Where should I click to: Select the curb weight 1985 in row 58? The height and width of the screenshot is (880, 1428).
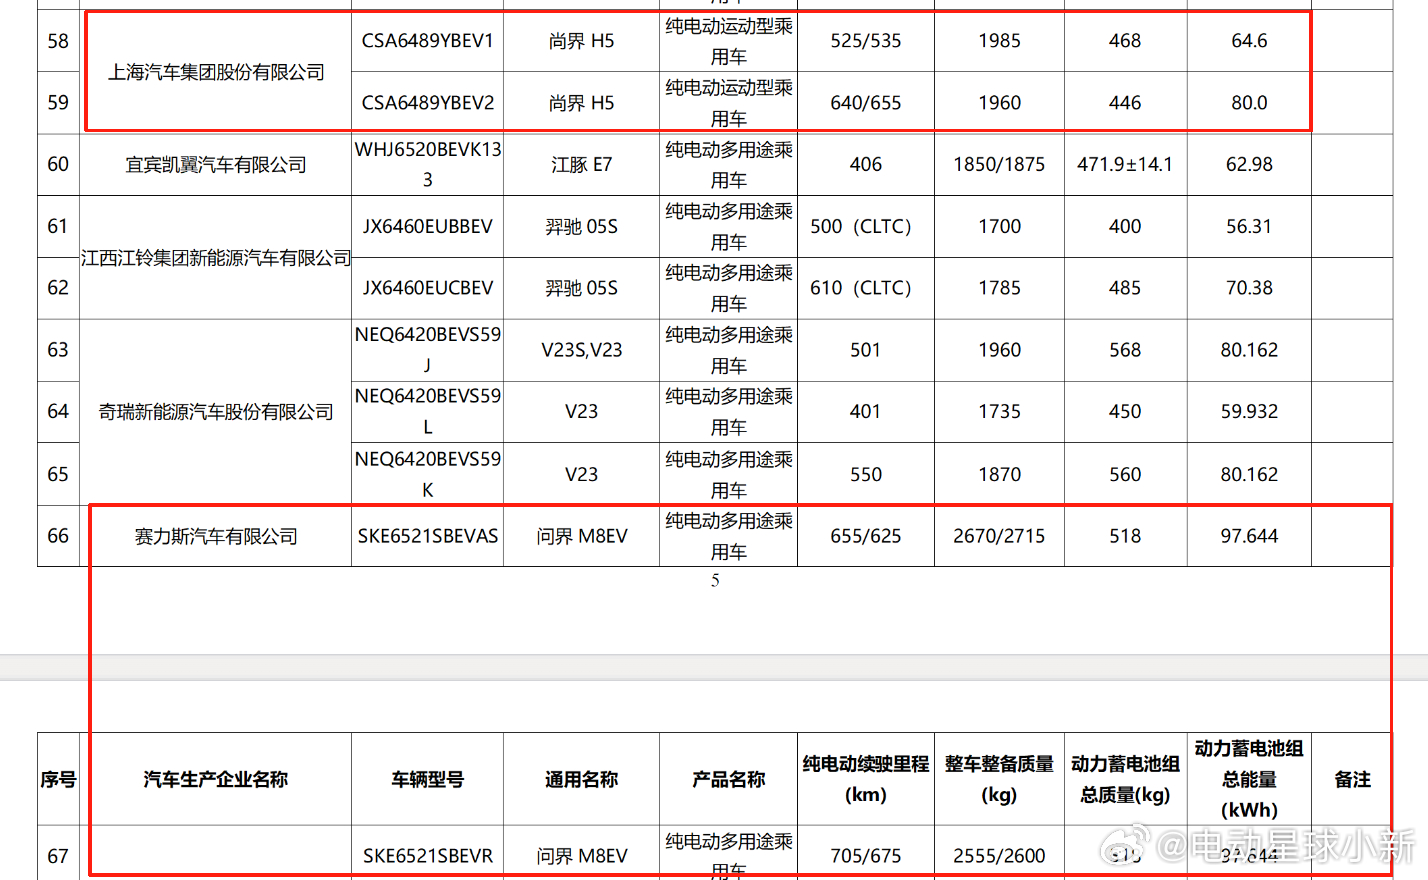[999, 41]
